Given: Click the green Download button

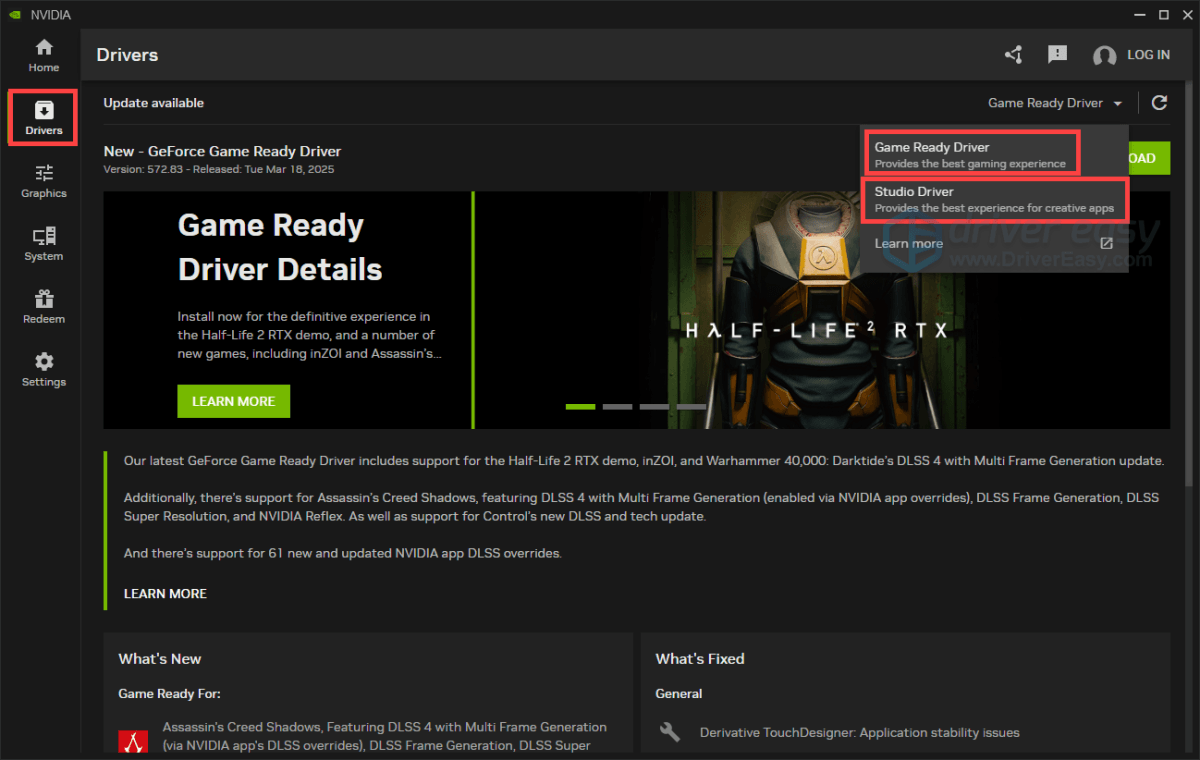Looking at the screenshot, I should [x=1149, y=158].
